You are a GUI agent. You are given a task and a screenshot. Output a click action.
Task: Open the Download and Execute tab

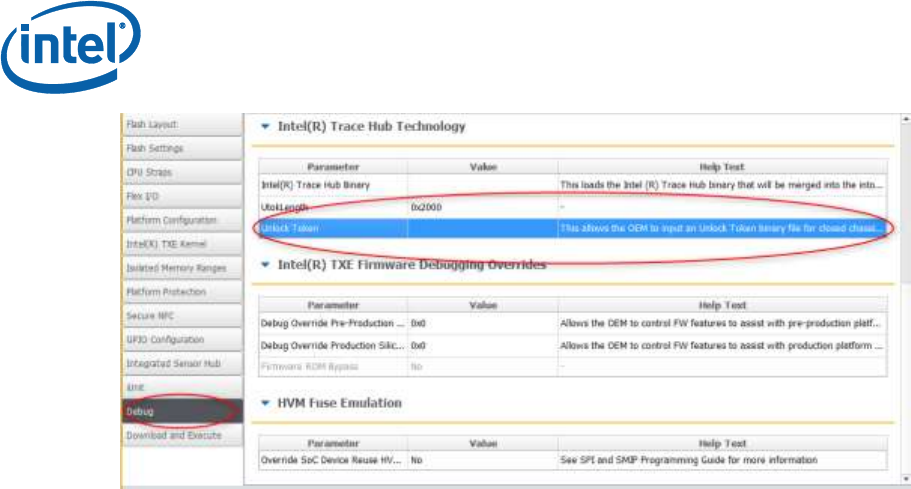click(182, 435)
